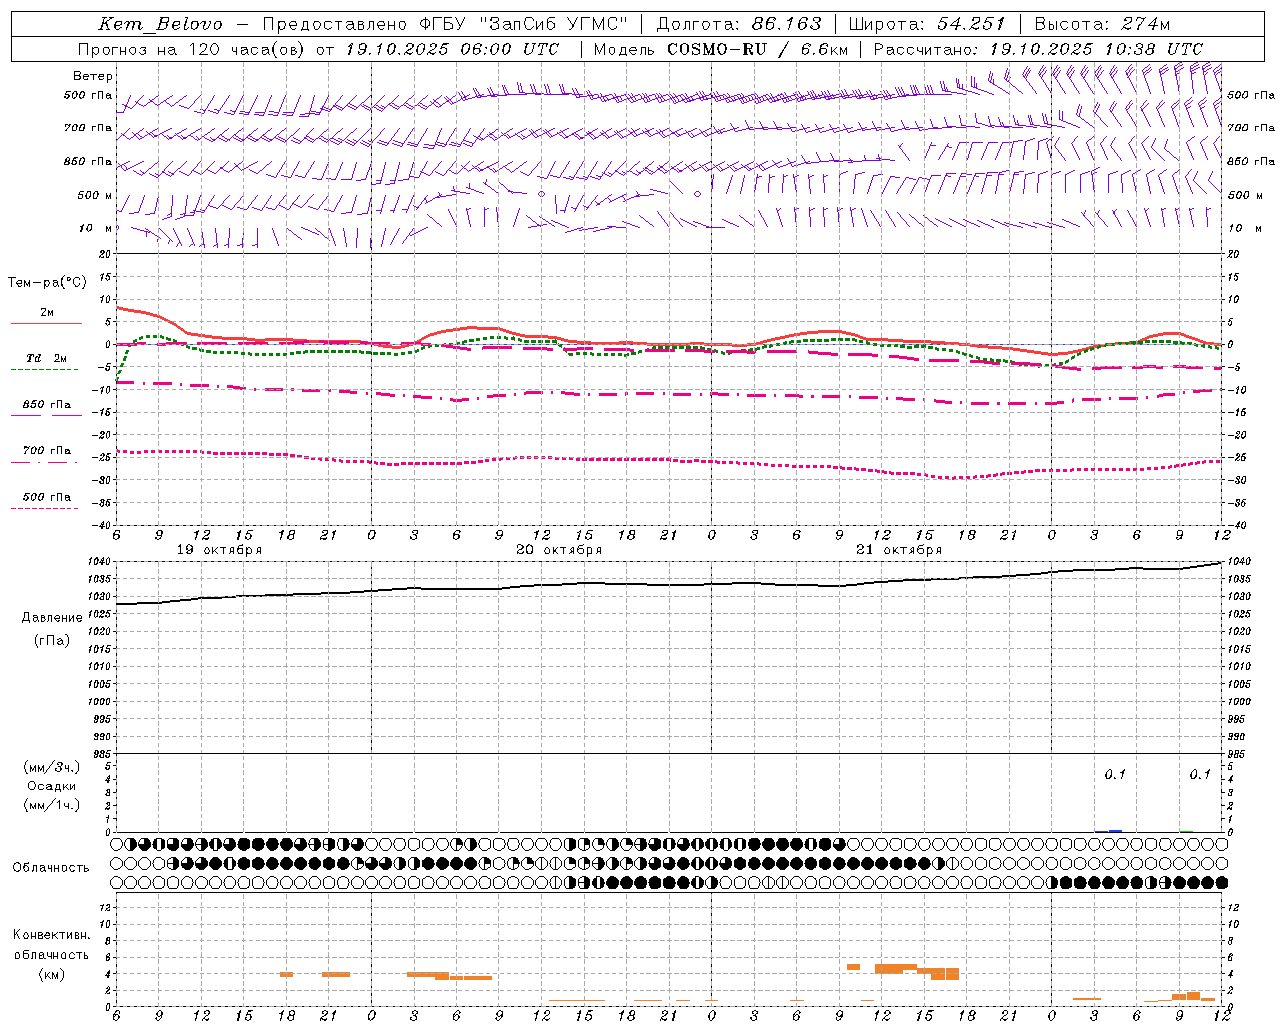Click the "(мм/3ч.)" precipitation unit label
This screenshot has width=1280, height=1024.
pos(52,767)
